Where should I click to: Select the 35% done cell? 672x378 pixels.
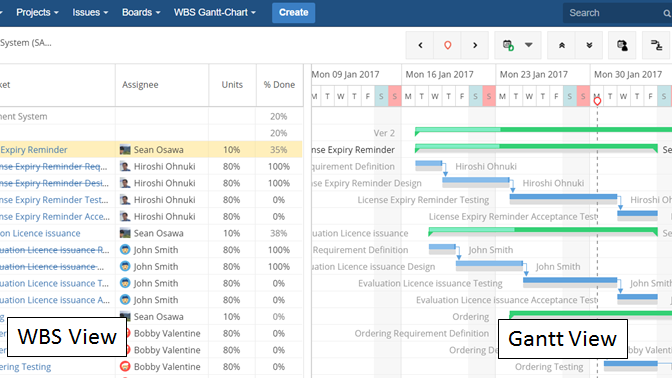pyautogui.click(x=279, y=150)
